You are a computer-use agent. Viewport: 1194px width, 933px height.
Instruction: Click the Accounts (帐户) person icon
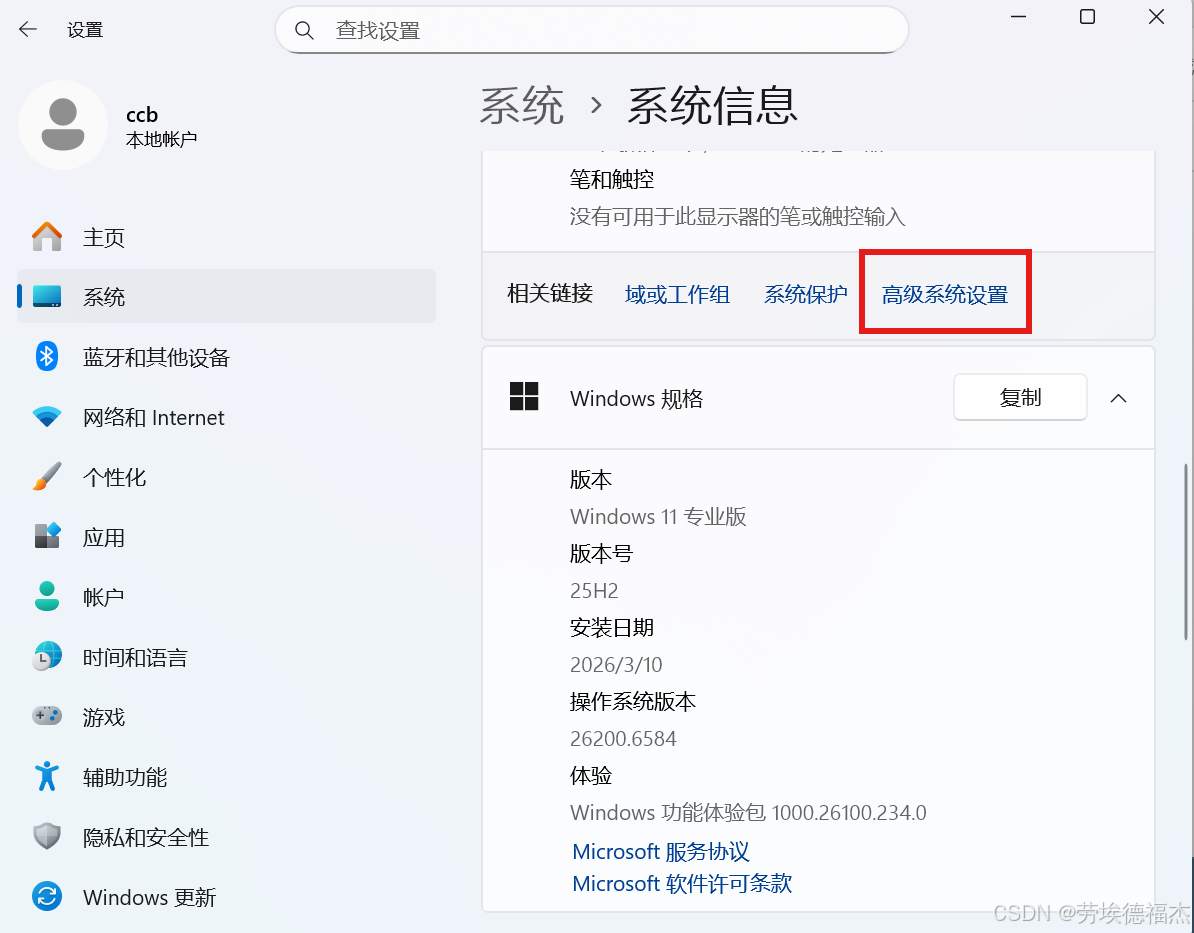point(47,596)
